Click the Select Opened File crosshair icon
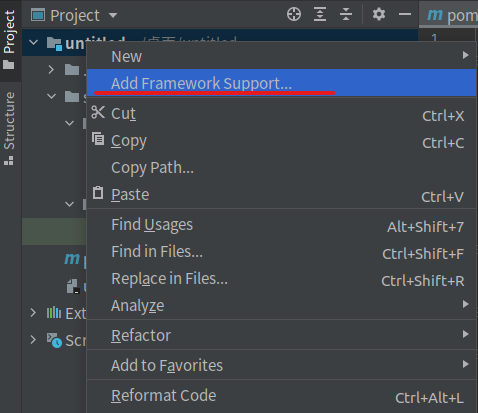The width and height of the screenshot is (478, 413). (x=294, y=14)
